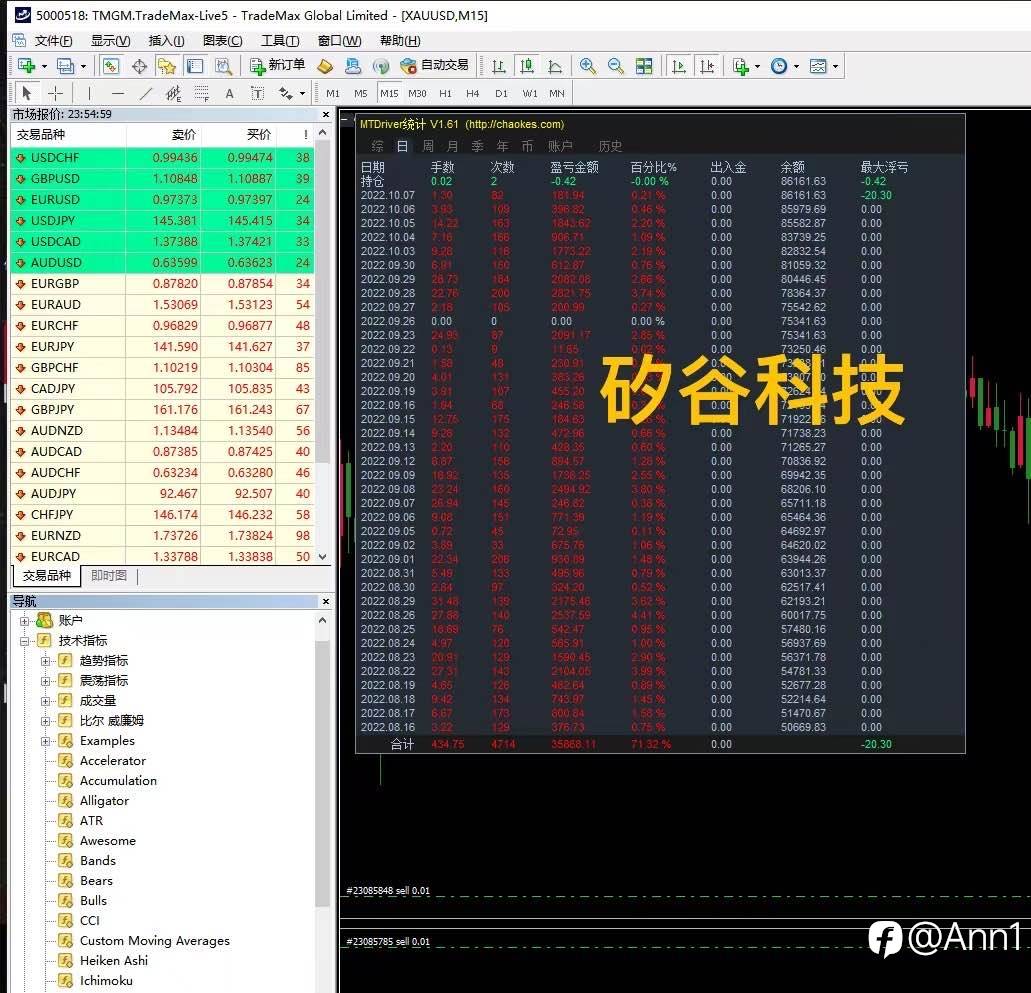Click the 新订单 new order button
The height and width of the screenshot is (993, 1031).
point(277,65)
